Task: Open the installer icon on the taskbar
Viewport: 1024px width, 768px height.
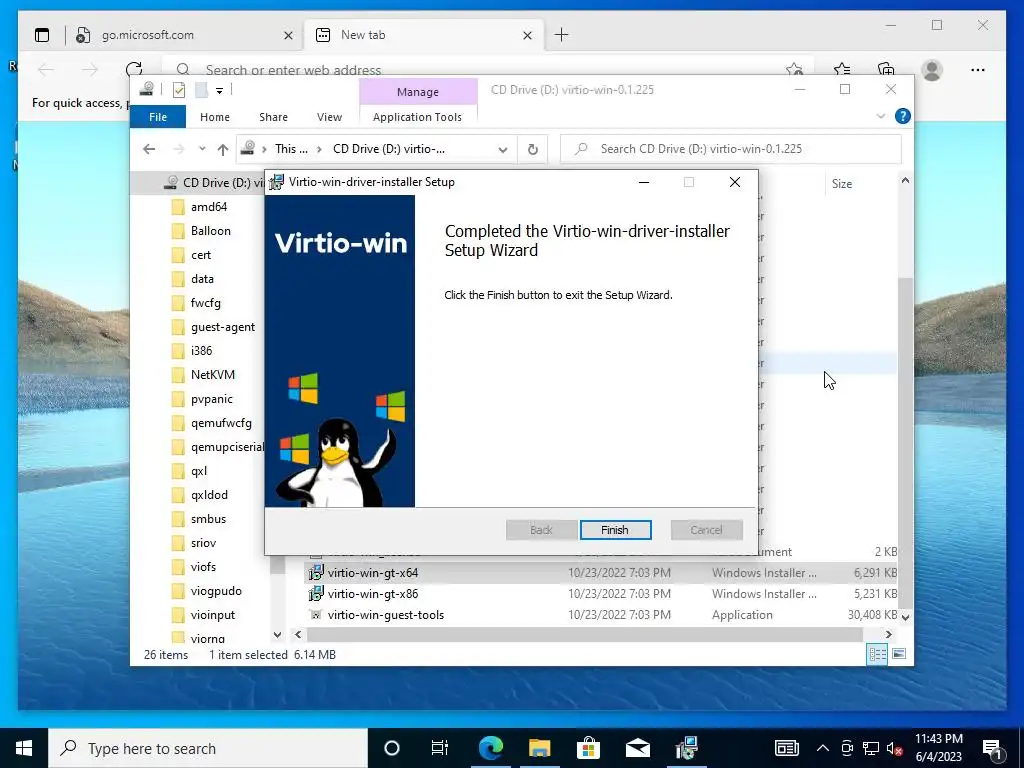Action: [x=686, y=748]
